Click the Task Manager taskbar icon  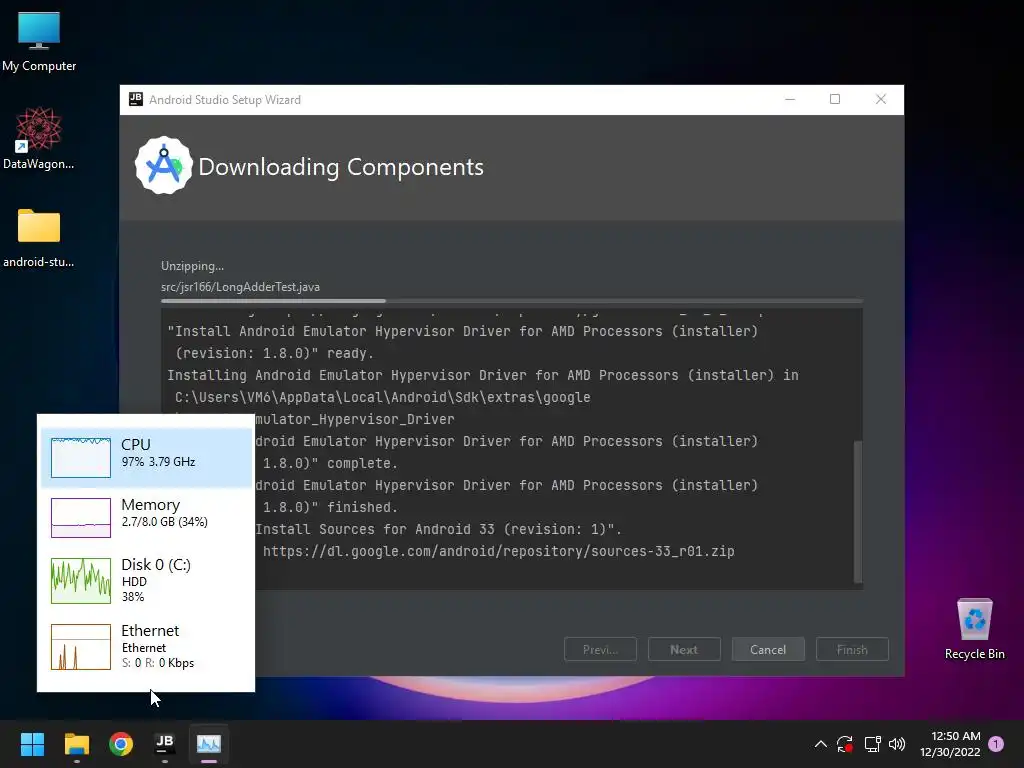209,744
